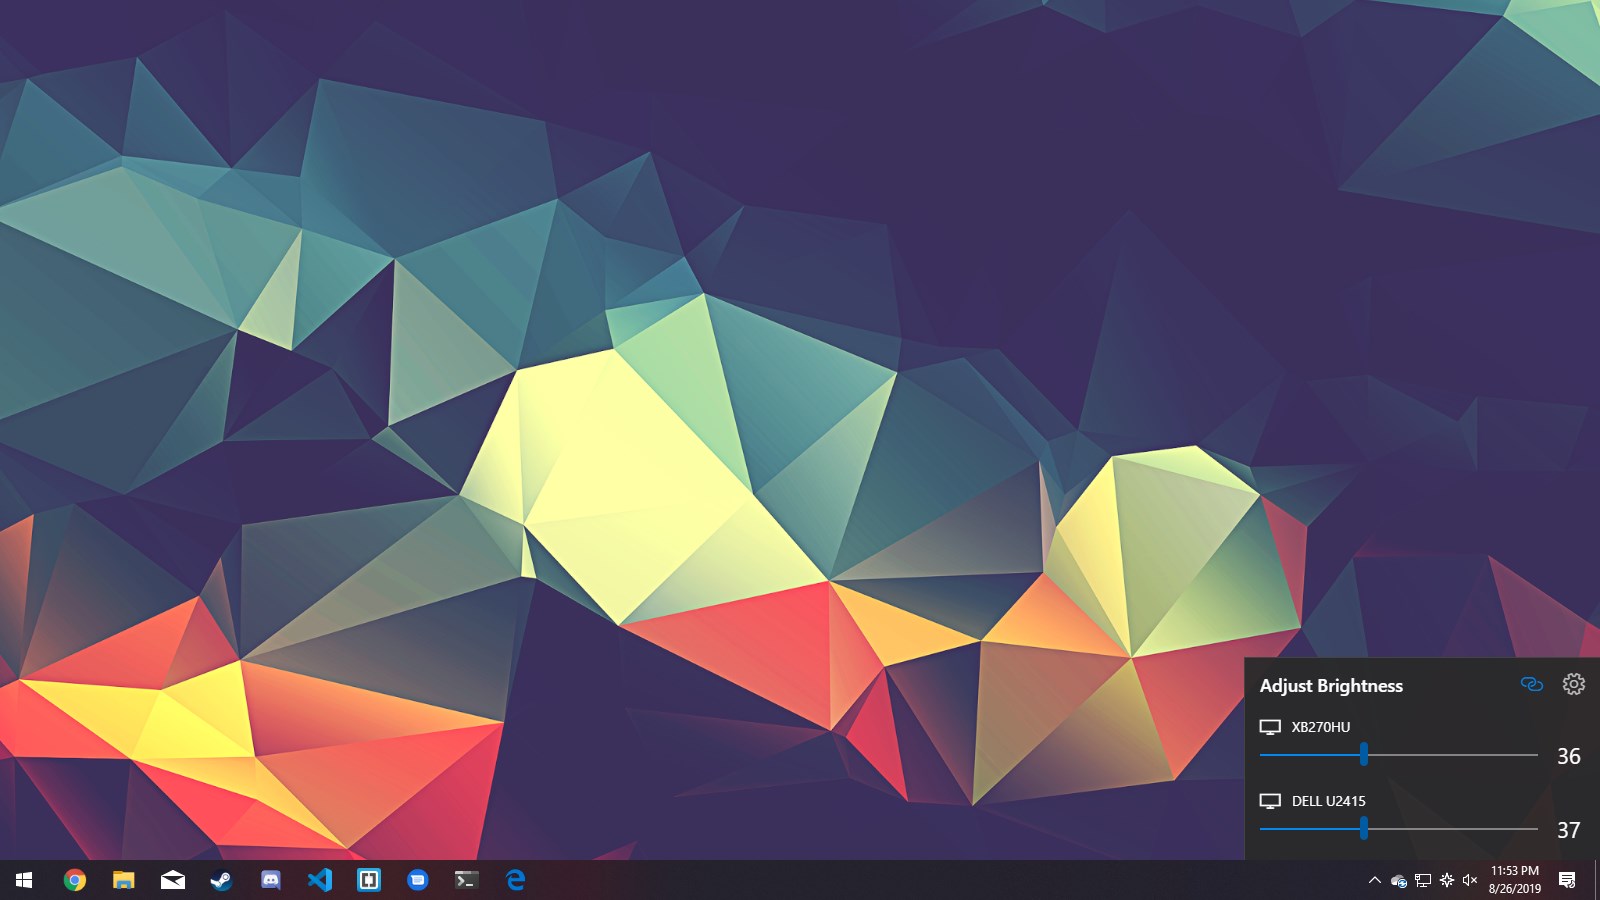Image resolution: width=1600 pixels, height=900 pixels.
Task: Open Visual Studio Code from the taskbar
Action: tap(320, 881)
